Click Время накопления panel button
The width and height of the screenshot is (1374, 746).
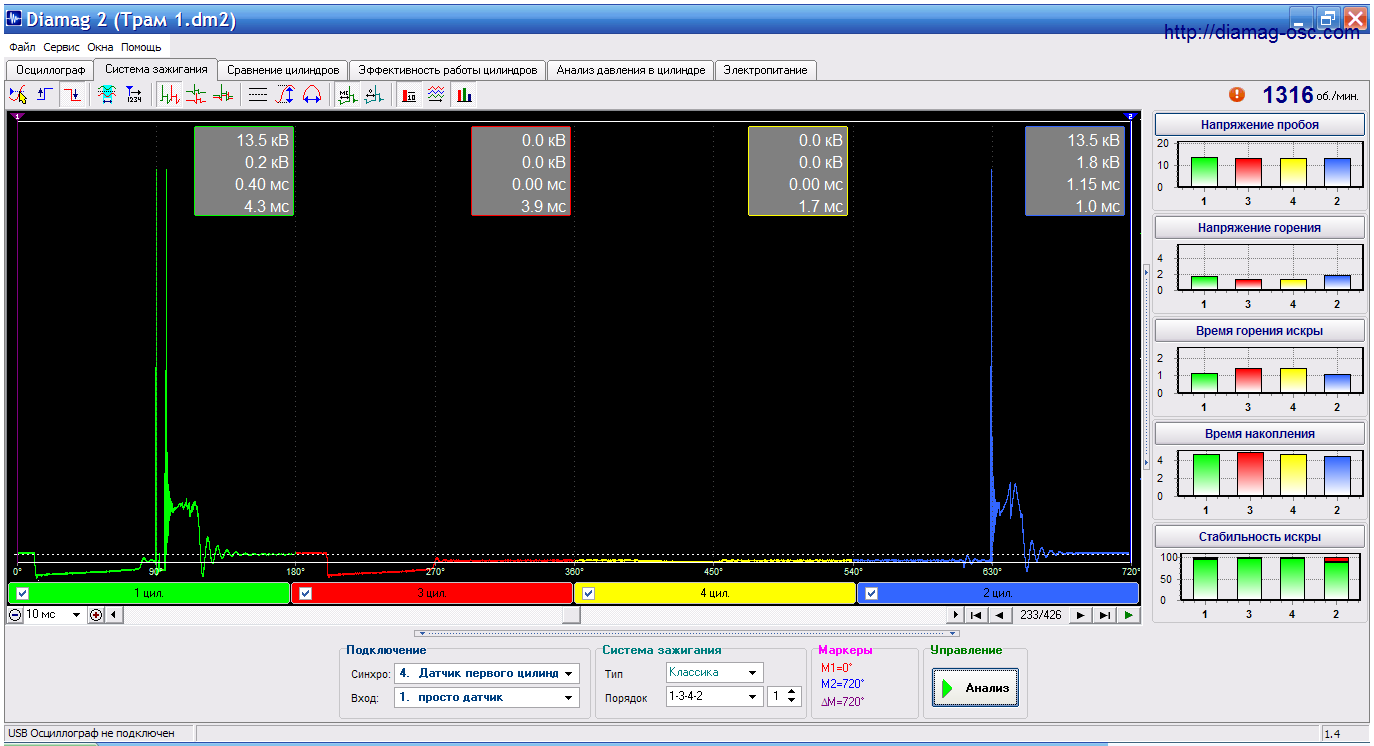[1260, 433]
